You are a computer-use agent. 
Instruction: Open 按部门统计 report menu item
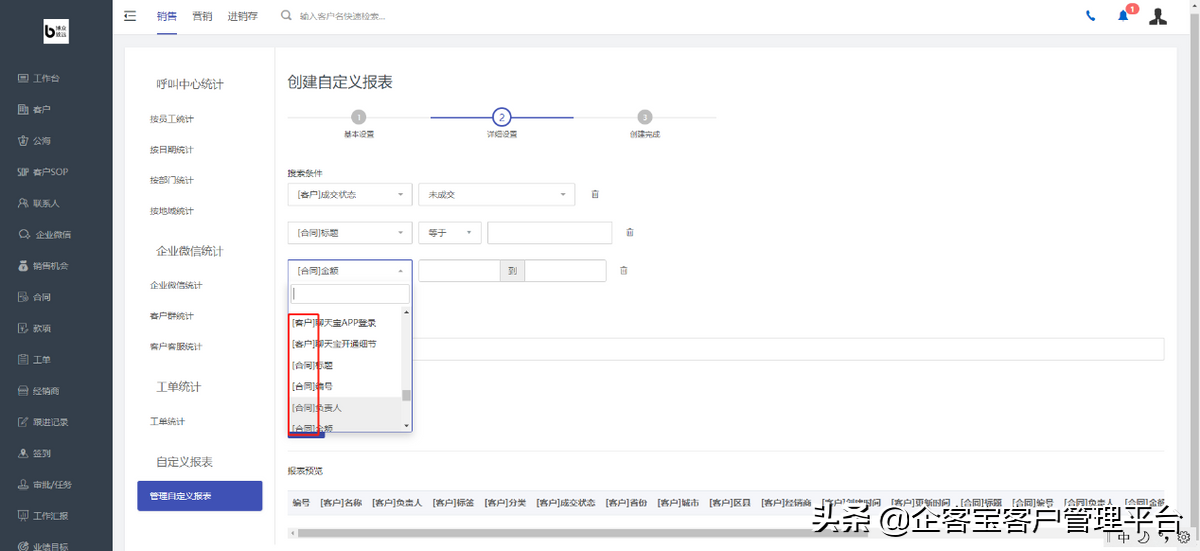(172, 180)
